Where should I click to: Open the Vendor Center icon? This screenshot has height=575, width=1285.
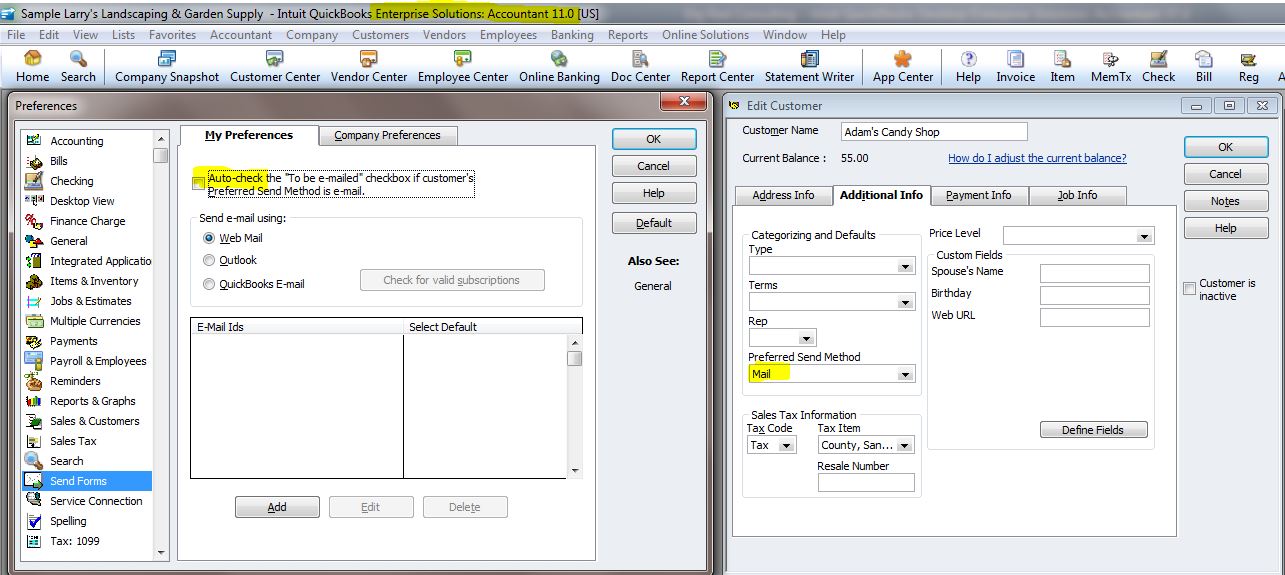pos(369,67)
